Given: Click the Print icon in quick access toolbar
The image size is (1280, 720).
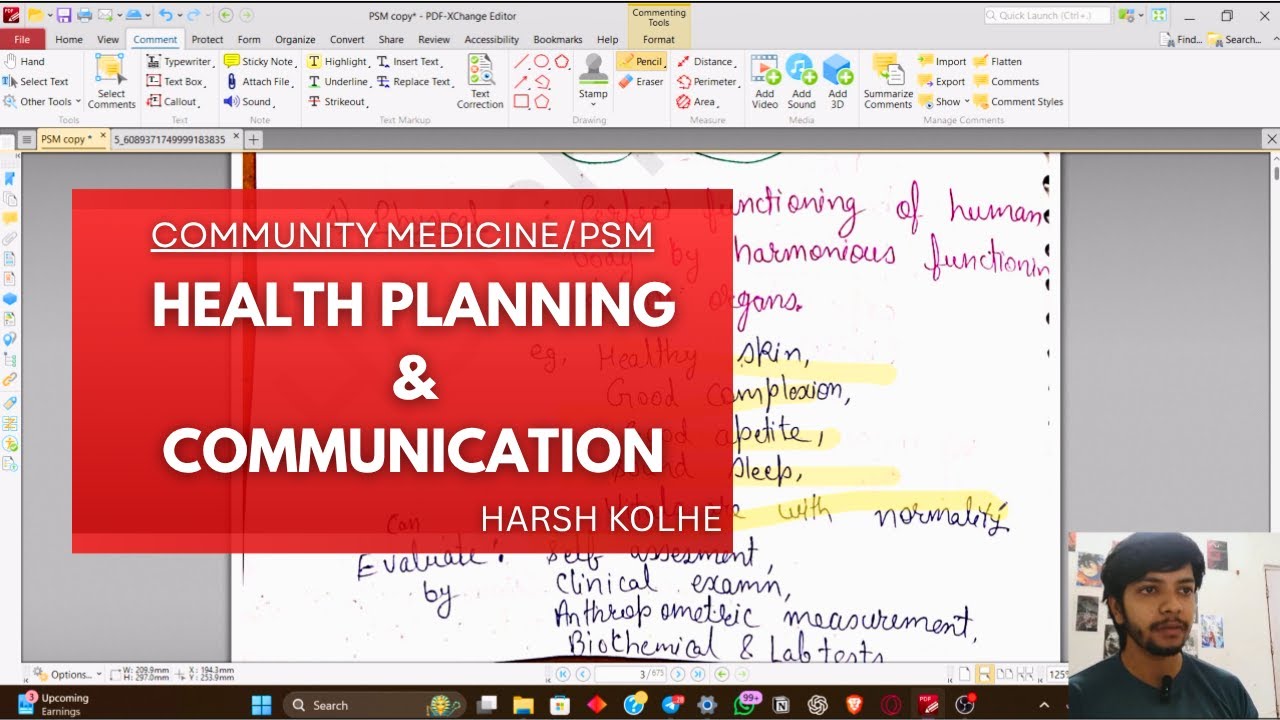Looking at the screenshot, I should pyautogui.click(x=84, y=15).
